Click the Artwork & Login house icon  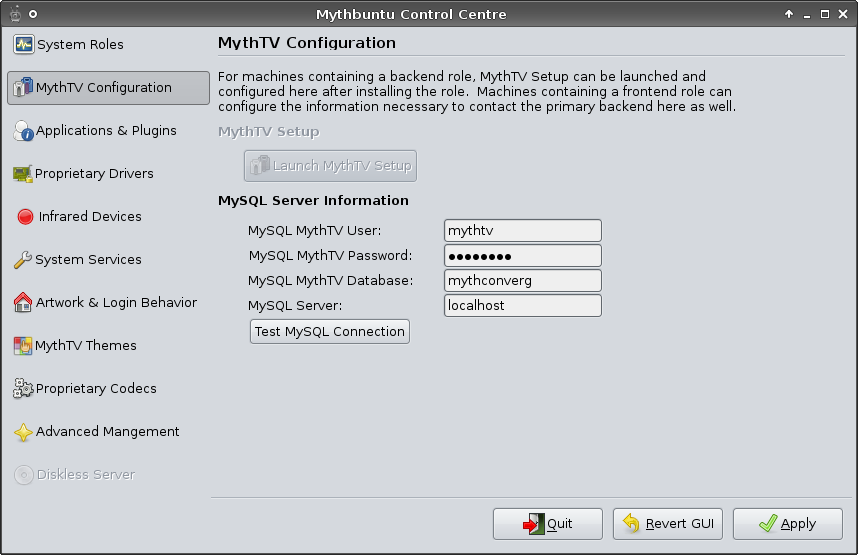(23, 303)
